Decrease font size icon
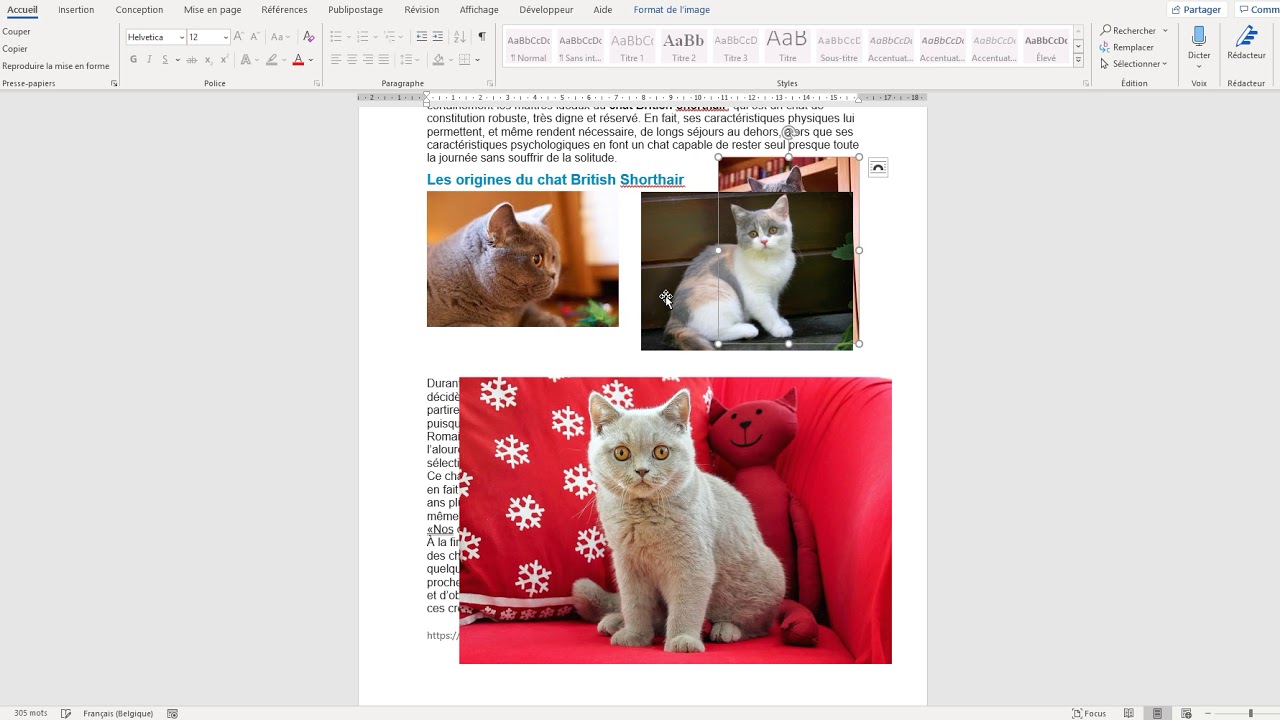This screenshot has height=720, width=1280. point(255,37)
